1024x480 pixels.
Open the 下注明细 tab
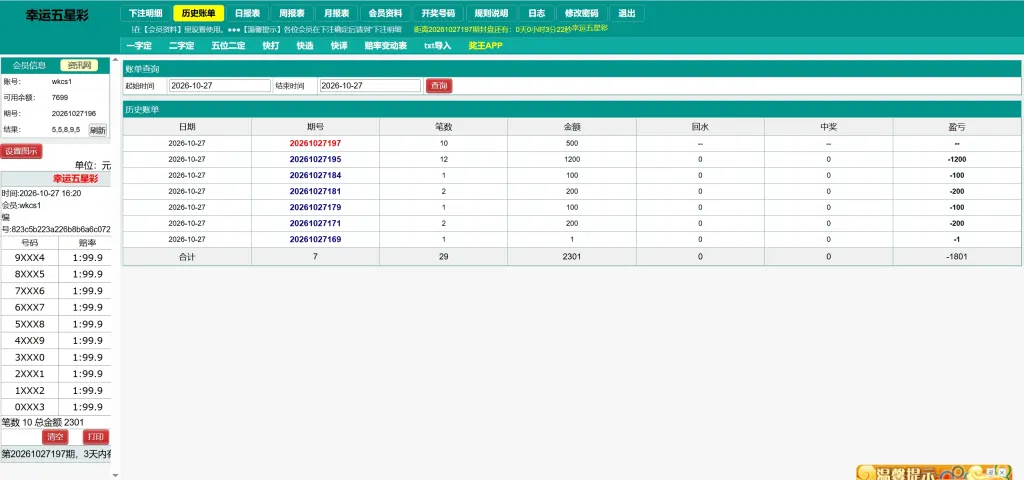click(145, 13)
